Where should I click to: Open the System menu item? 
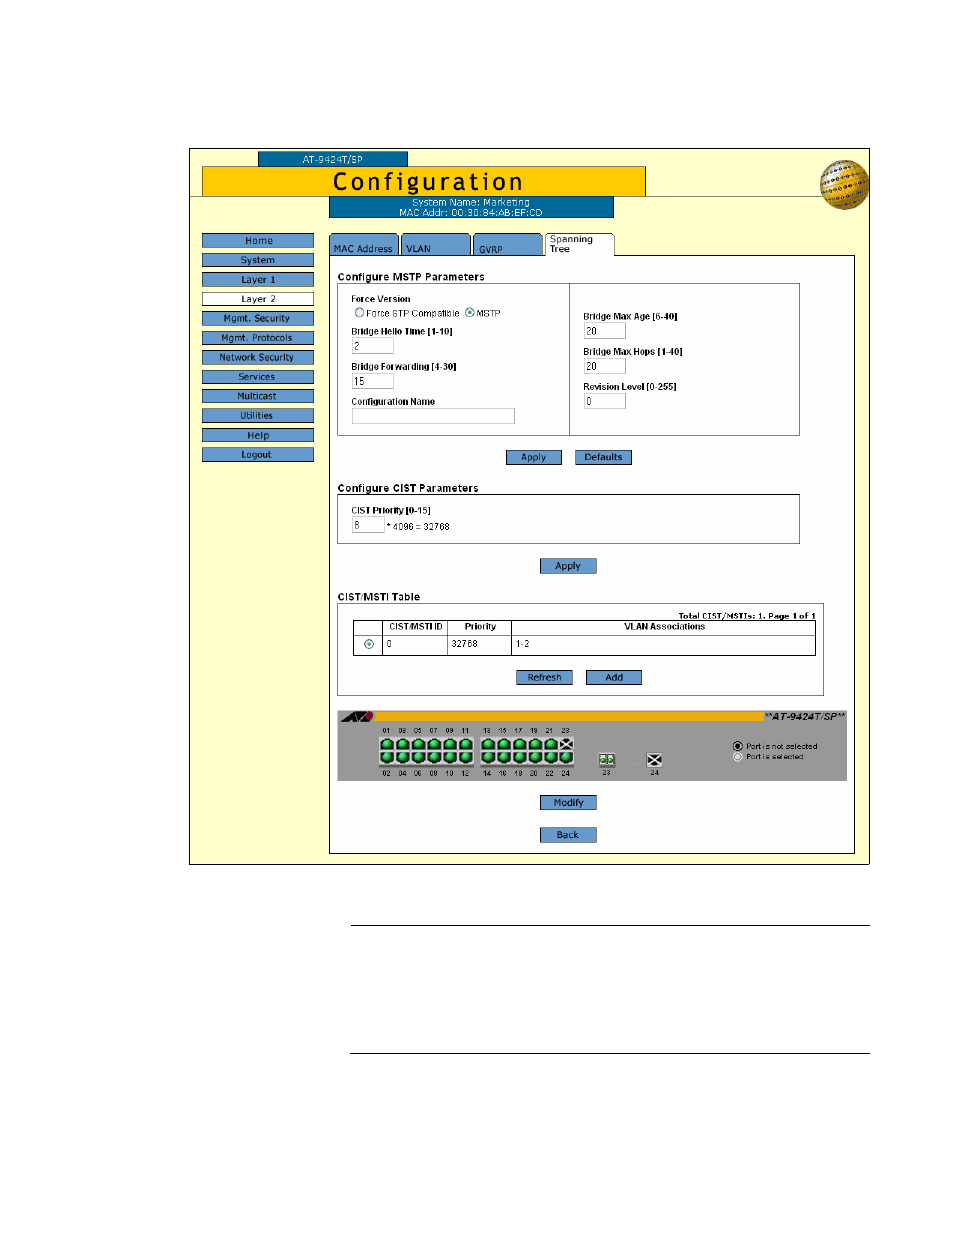(x=258, y=260)
